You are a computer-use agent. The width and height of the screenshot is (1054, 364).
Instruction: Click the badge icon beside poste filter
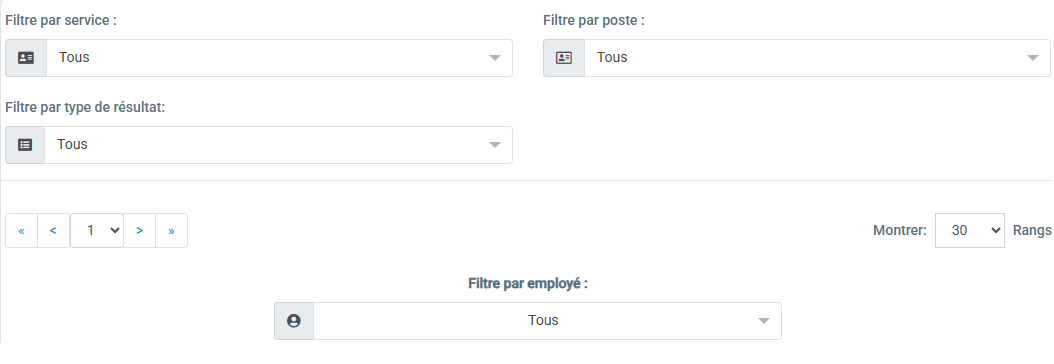(x=564, y=58)
